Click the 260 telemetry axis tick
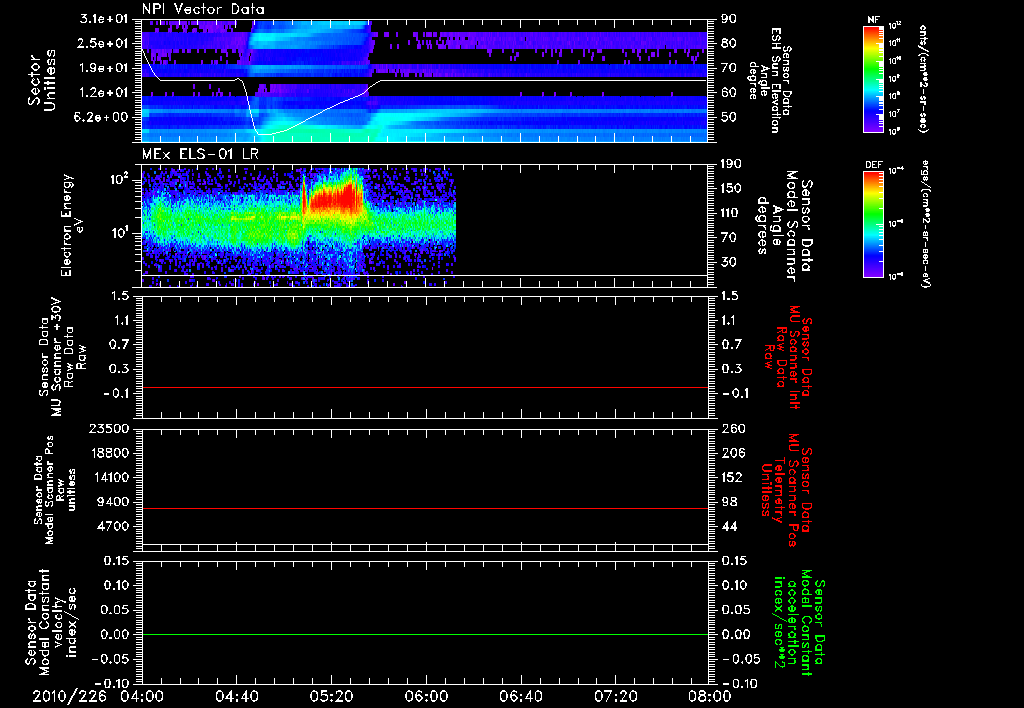Viewport: 1024px width, 708px height. [733, 429]
